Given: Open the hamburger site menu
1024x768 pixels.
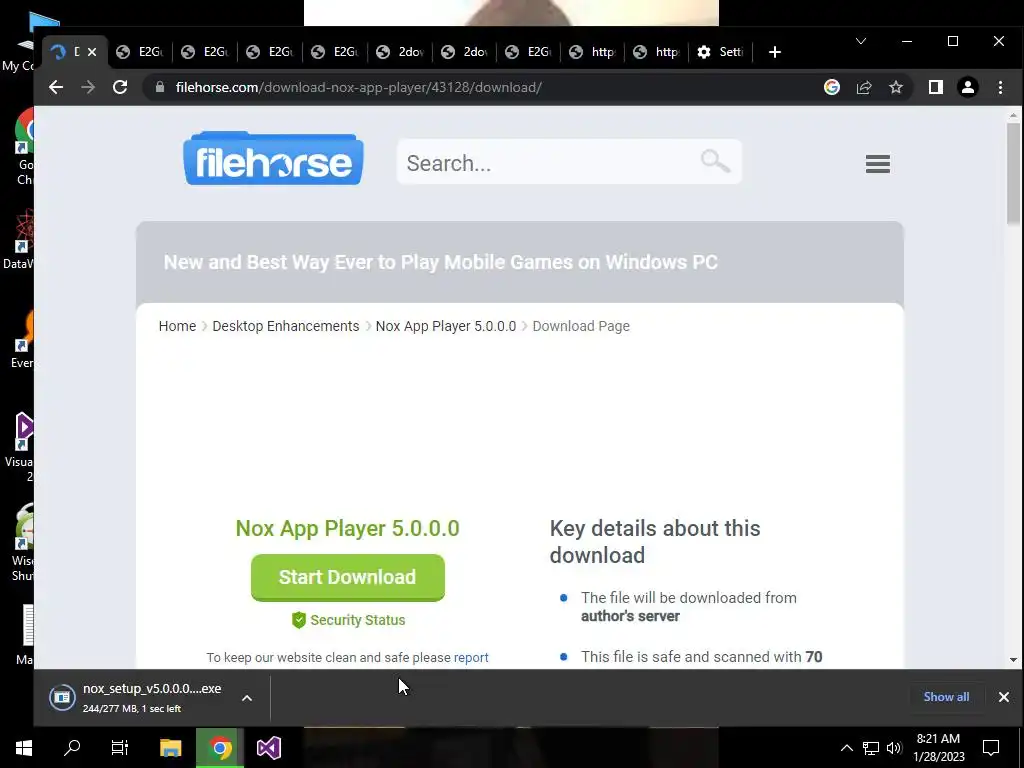Looking at the screenshot, I should [x=878, y=164].
